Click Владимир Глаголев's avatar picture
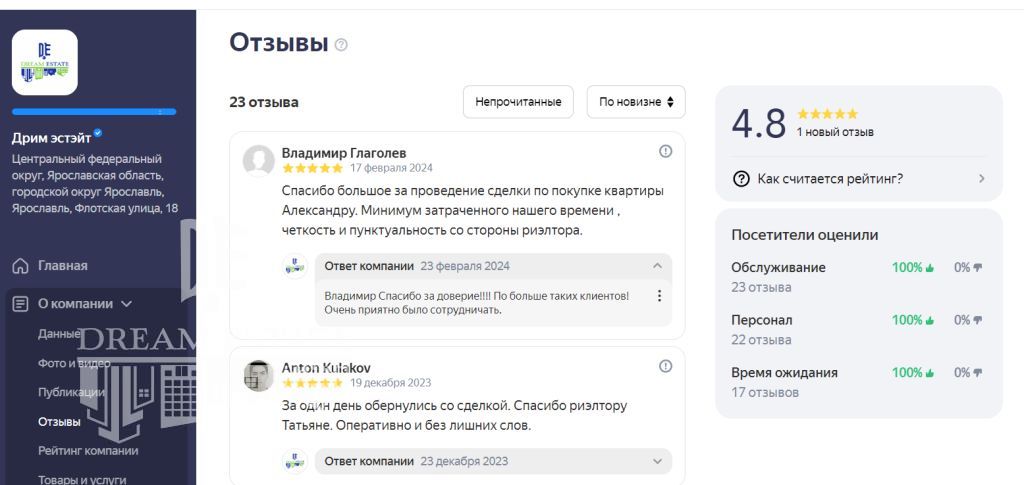This screenshot has width=1024, height=485. (x=259, y=160)
